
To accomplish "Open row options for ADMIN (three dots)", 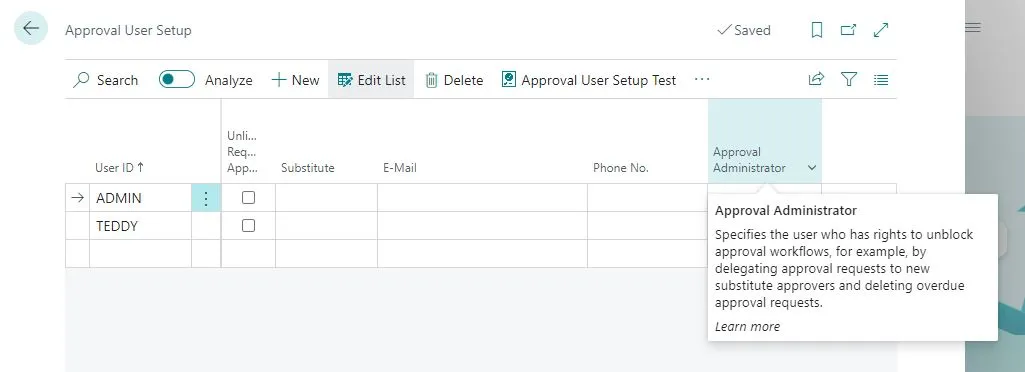I will [206, 197].
